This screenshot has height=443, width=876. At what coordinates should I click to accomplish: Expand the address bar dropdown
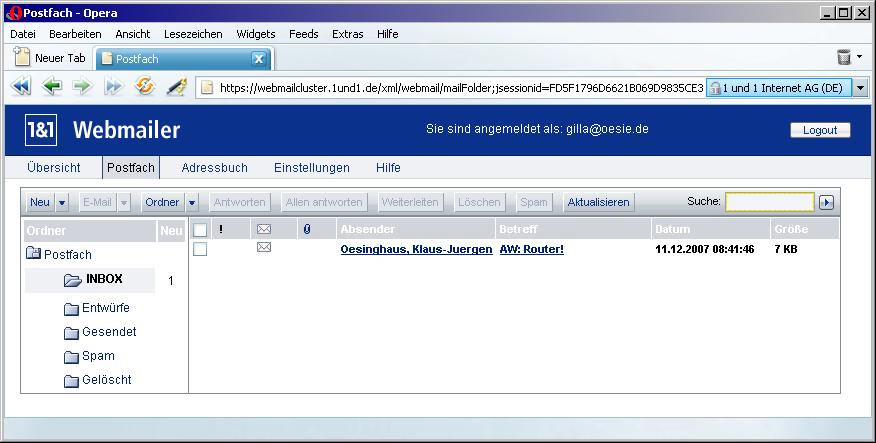(860, 88)
